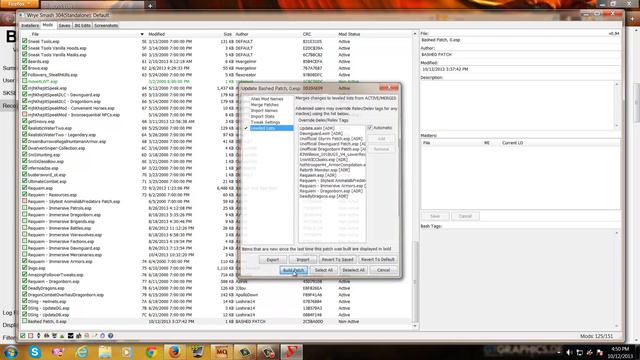This screenshot has height=360, width=640.
Task: Click the green checkmark icon in status bar
Action: click(x=23, y=336)
